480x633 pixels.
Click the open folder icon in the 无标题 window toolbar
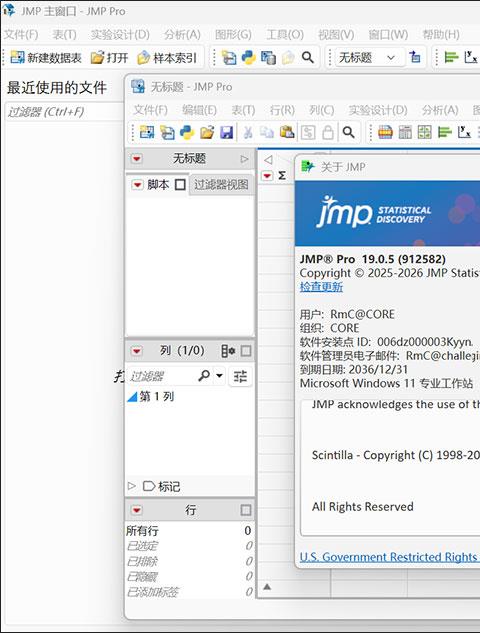click(207, 132)
